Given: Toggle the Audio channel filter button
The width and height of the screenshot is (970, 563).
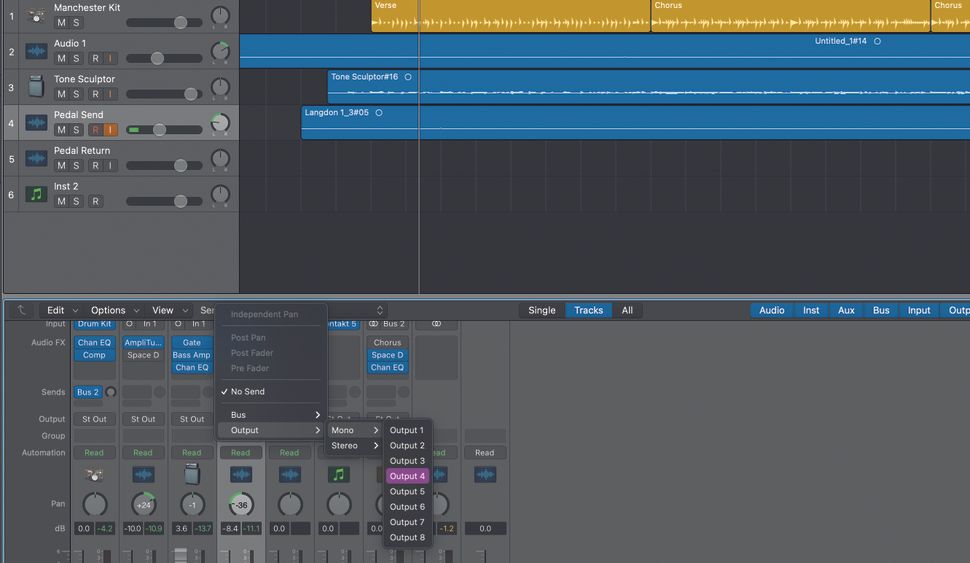Looking at the screenshot, I should (x=771, y=310).
